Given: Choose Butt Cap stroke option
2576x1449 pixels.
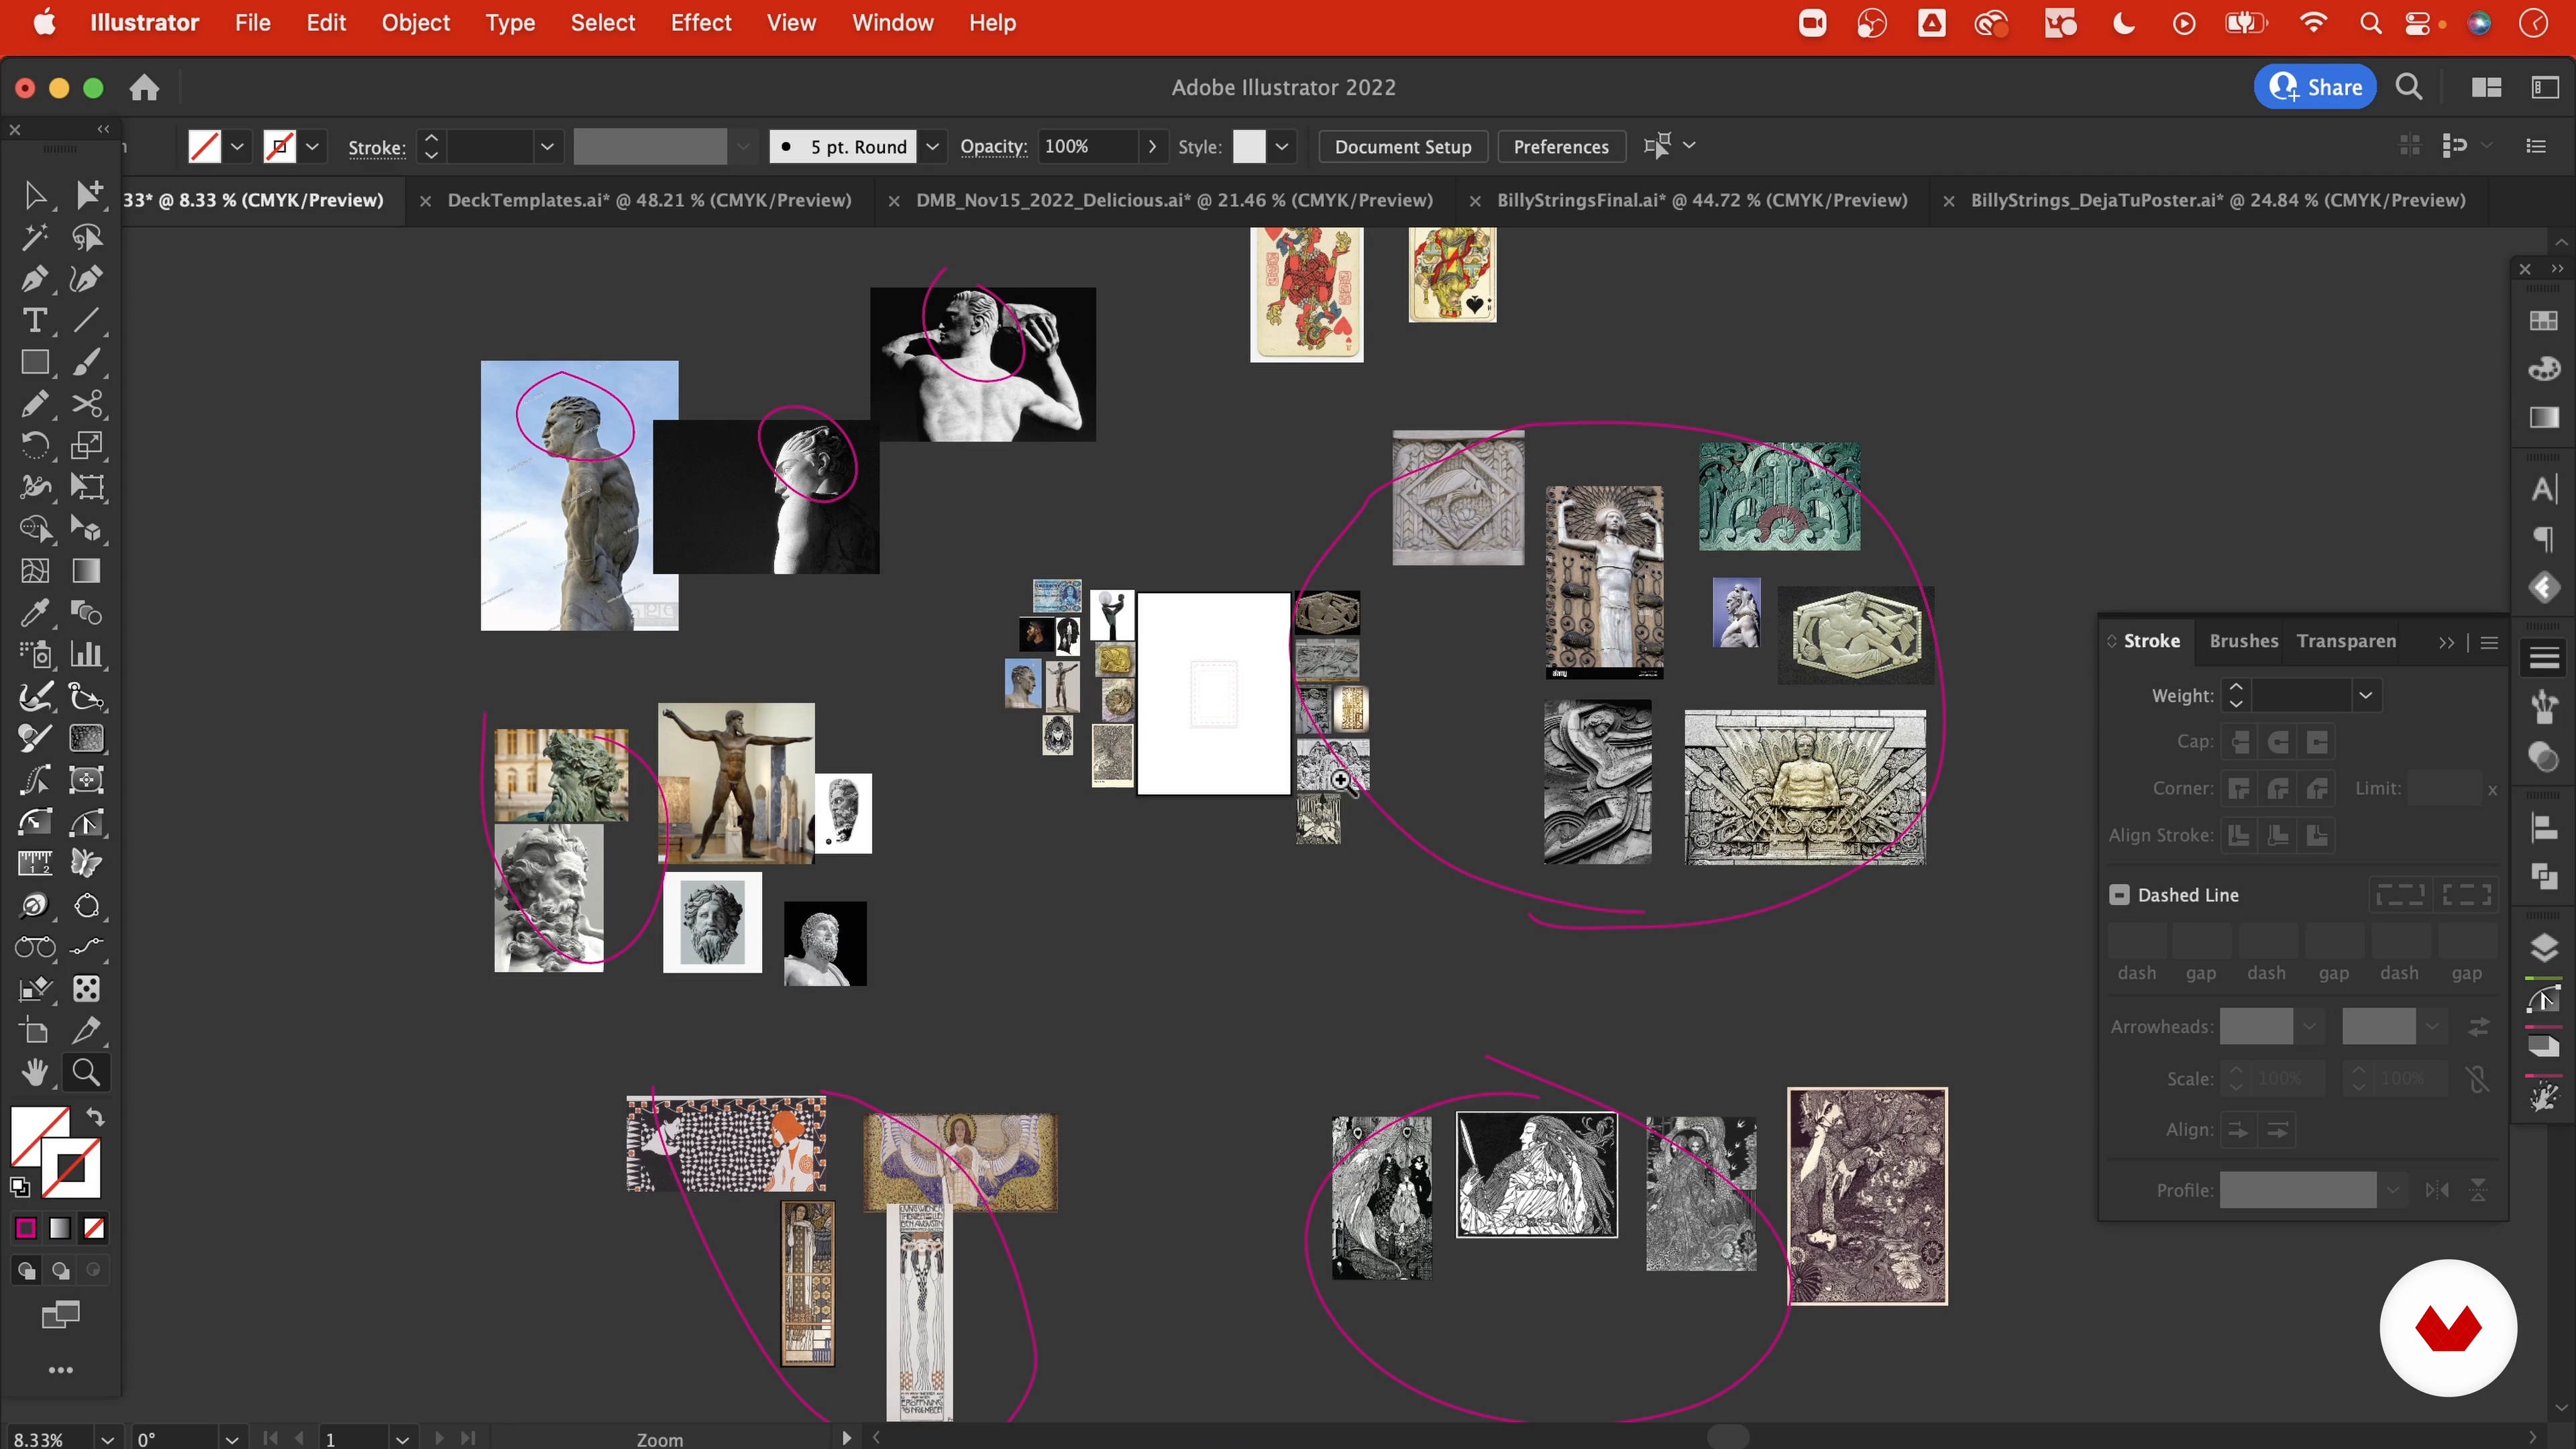Looking at the screenshot, I should [x=2240, y=742].
